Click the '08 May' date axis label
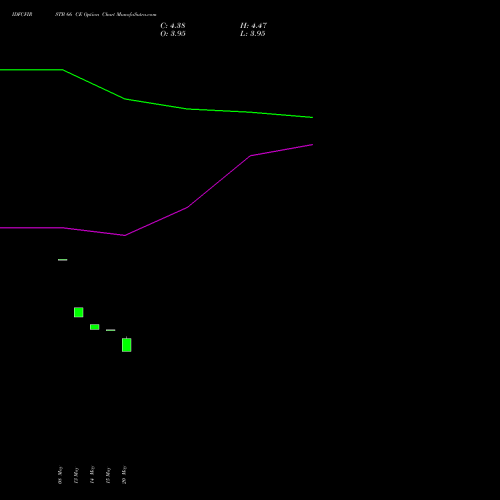 pyautogui.click(x=60, y=475)
